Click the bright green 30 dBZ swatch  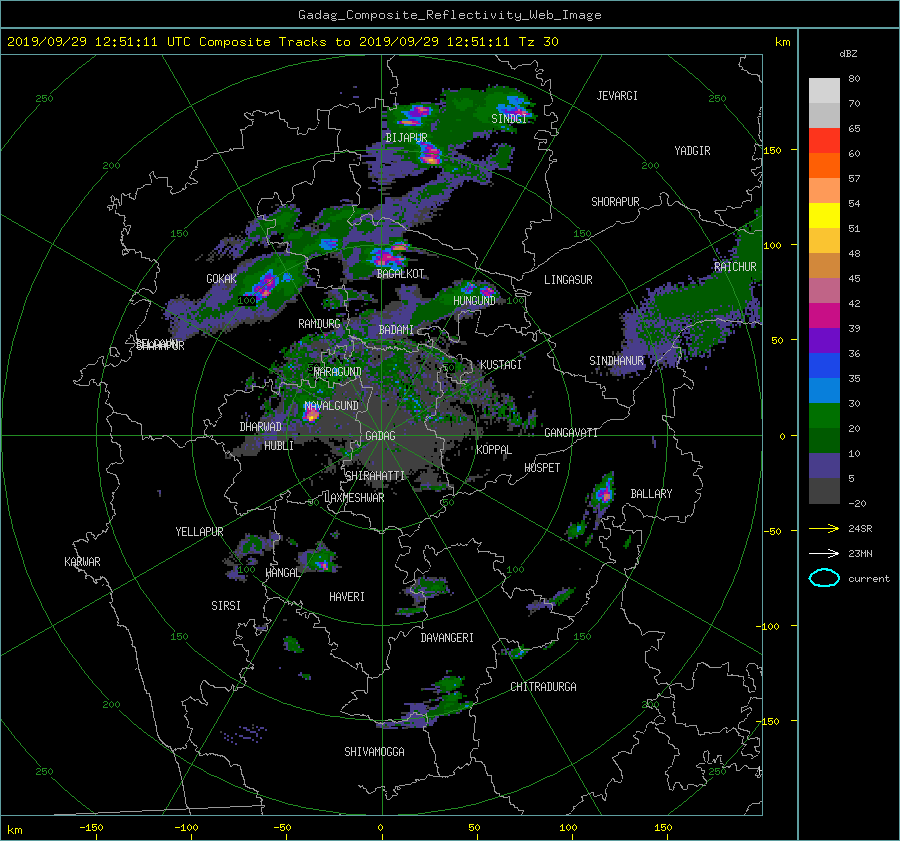click(824, 416)
